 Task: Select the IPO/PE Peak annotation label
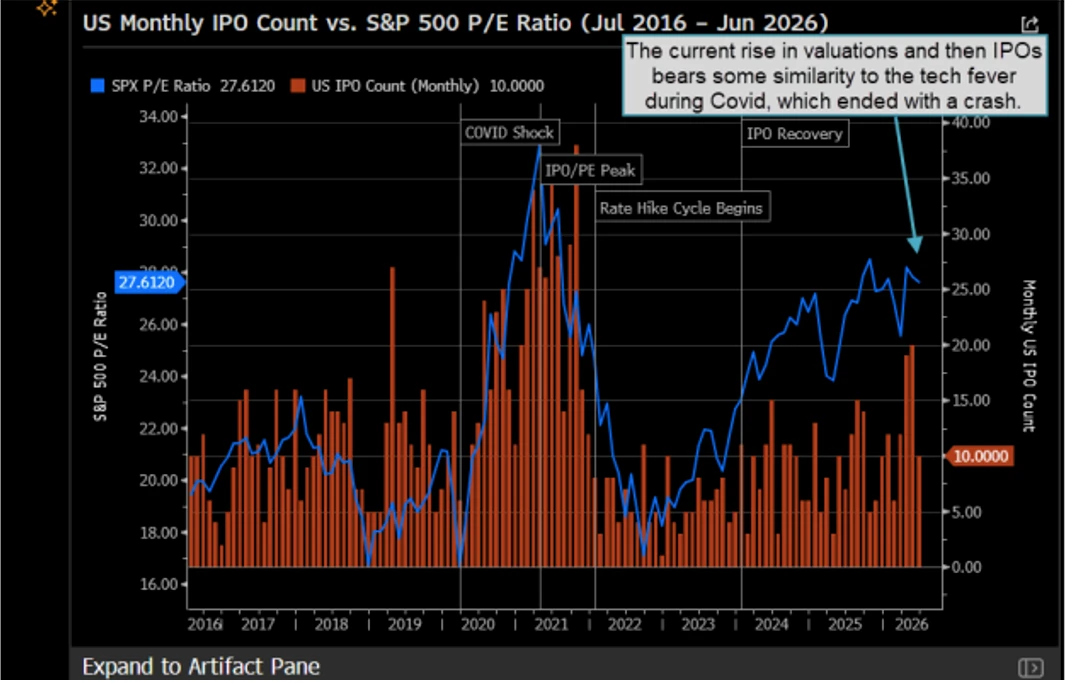(590, 170)
